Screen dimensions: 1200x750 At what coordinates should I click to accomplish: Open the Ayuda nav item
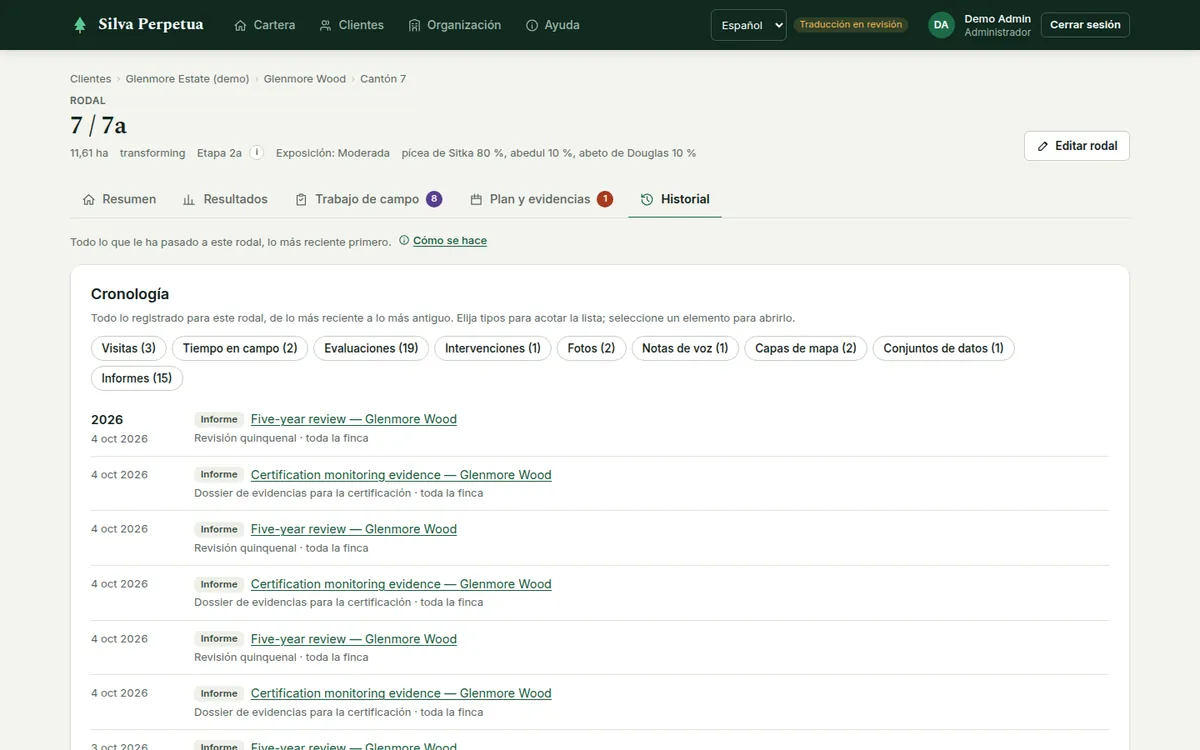click(x=552, y=25)
